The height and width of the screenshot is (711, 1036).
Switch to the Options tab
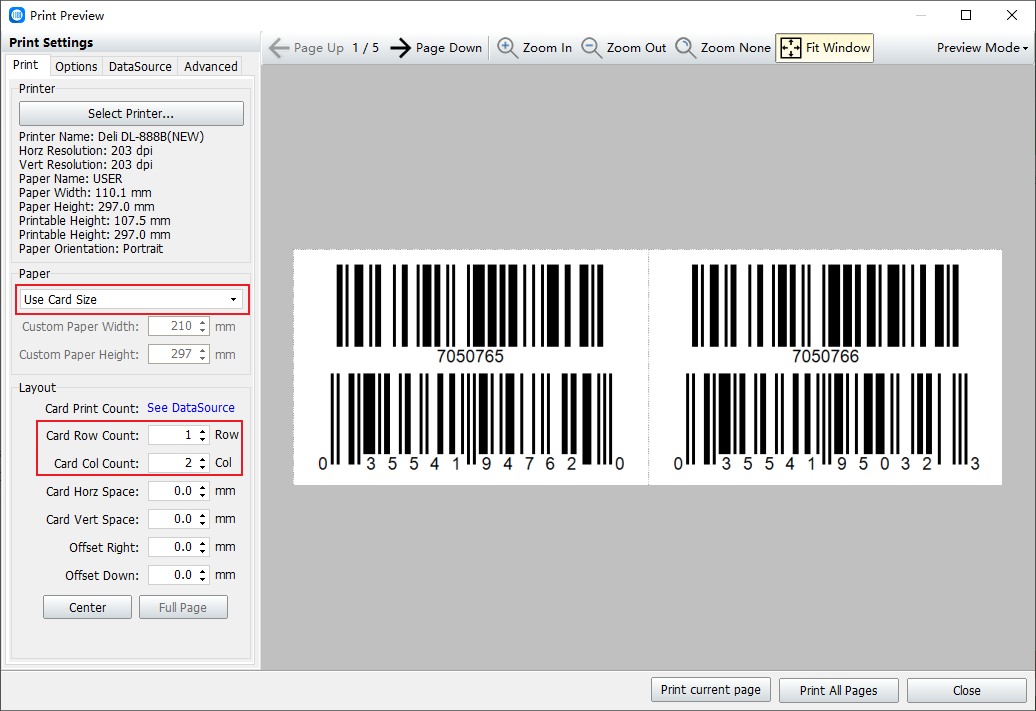tap(76, 67)
